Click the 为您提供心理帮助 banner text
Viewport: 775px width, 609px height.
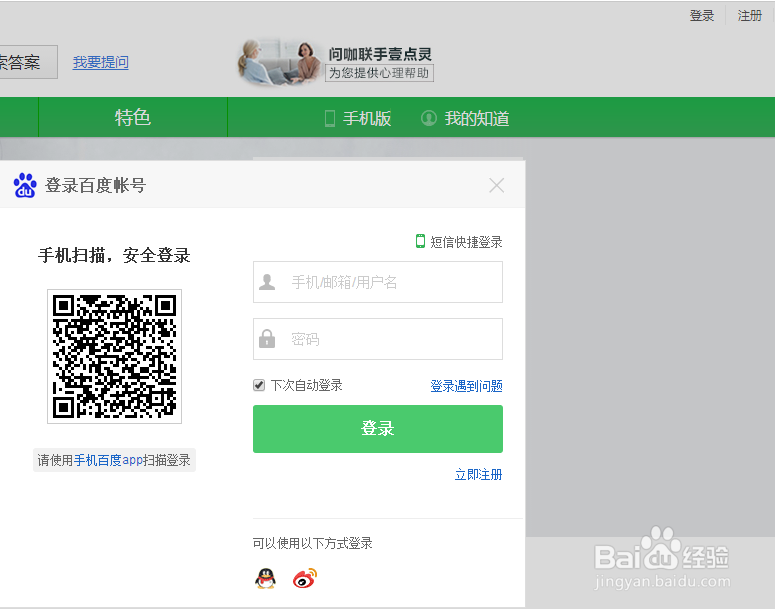click(379, 73)
